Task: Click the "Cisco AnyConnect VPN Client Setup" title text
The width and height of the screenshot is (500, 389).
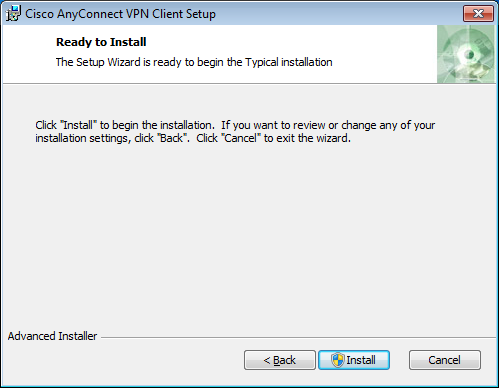Action: click(120, 14)
